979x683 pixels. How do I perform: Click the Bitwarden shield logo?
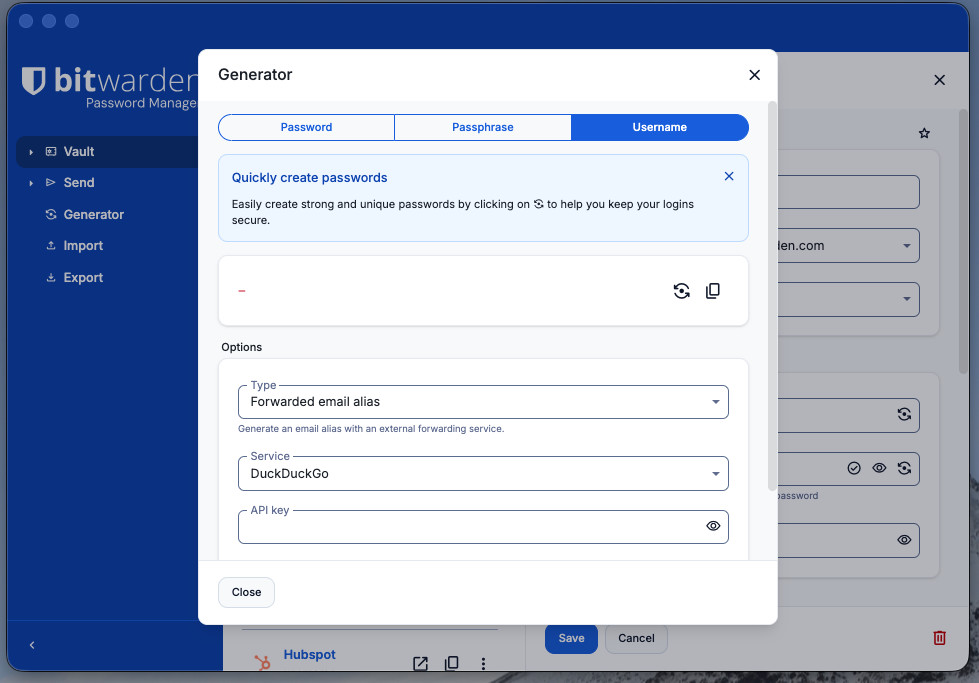click(34, 81)
